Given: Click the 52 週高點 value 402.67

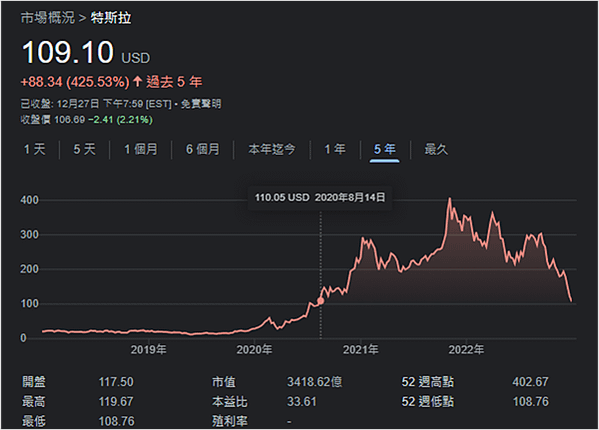Looking at the screenshot, I should (531, 382).
